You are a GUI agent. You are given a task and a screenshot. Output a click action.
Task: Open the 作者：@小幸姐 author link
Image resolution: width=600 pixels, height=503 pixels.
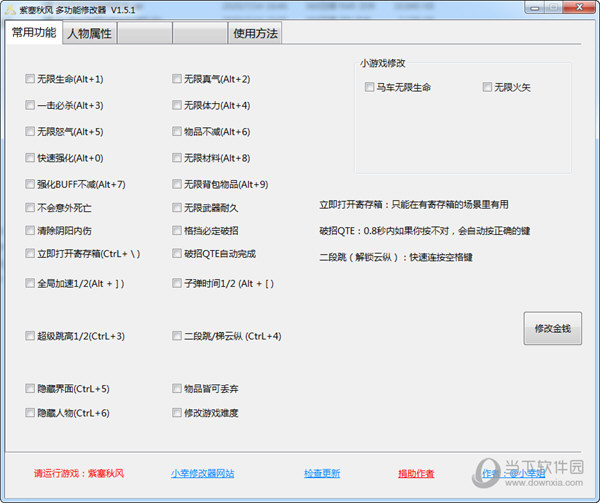point(514,474)
